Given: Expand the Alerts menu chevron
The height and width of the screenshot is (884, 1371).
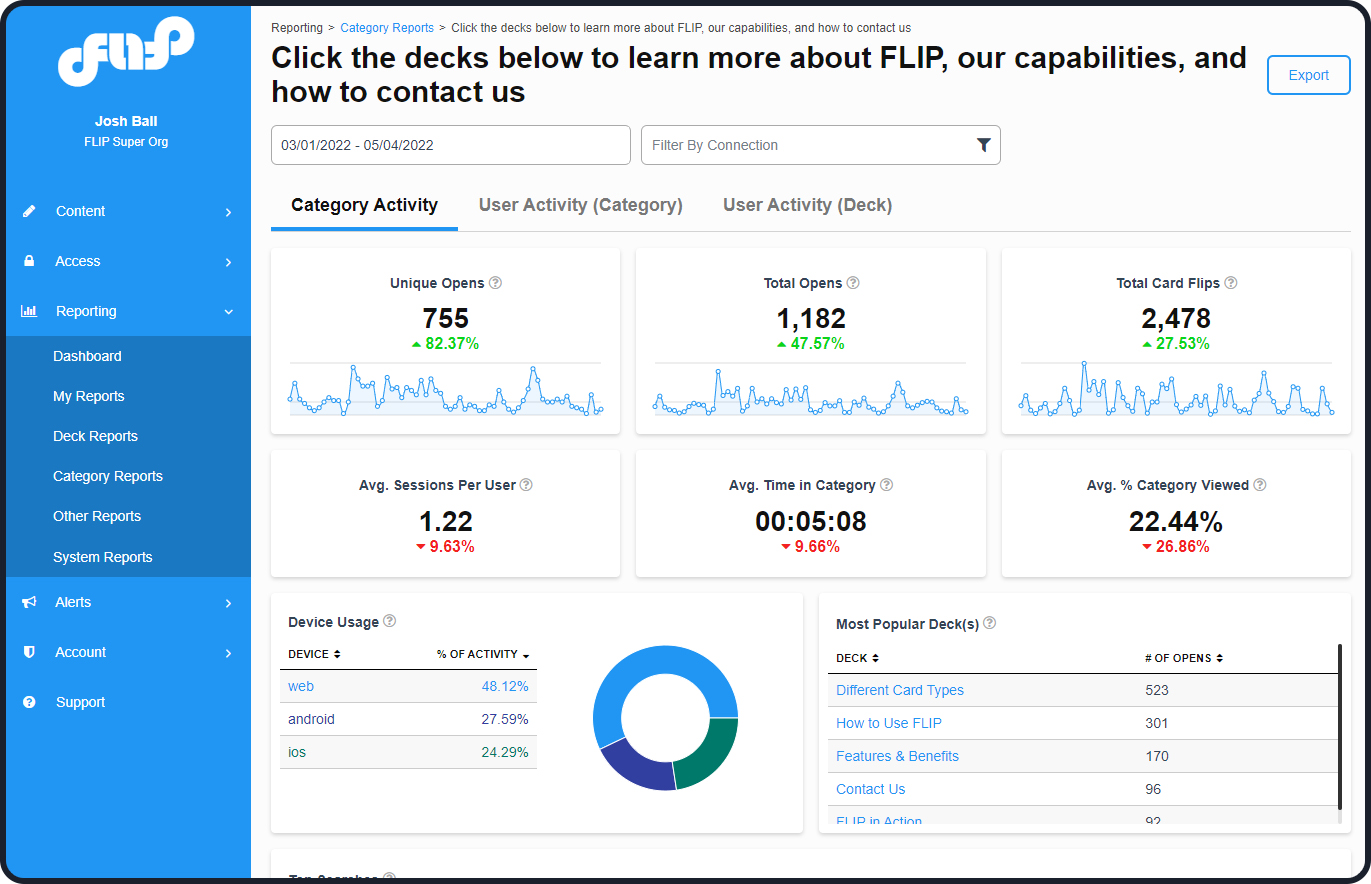Looking at the screenshot, I should pyautogui.click(x=228, y=603).
